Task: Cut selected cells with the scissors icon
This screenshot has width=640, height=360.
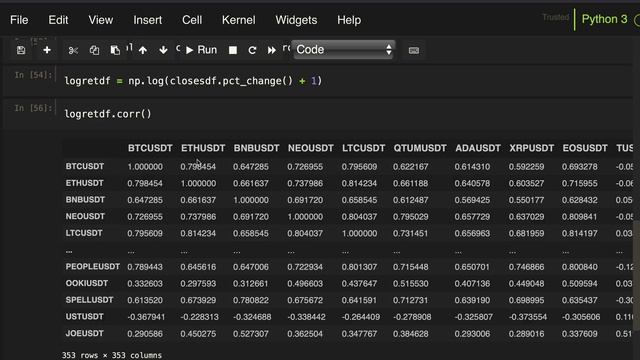Action: (73, 50)
